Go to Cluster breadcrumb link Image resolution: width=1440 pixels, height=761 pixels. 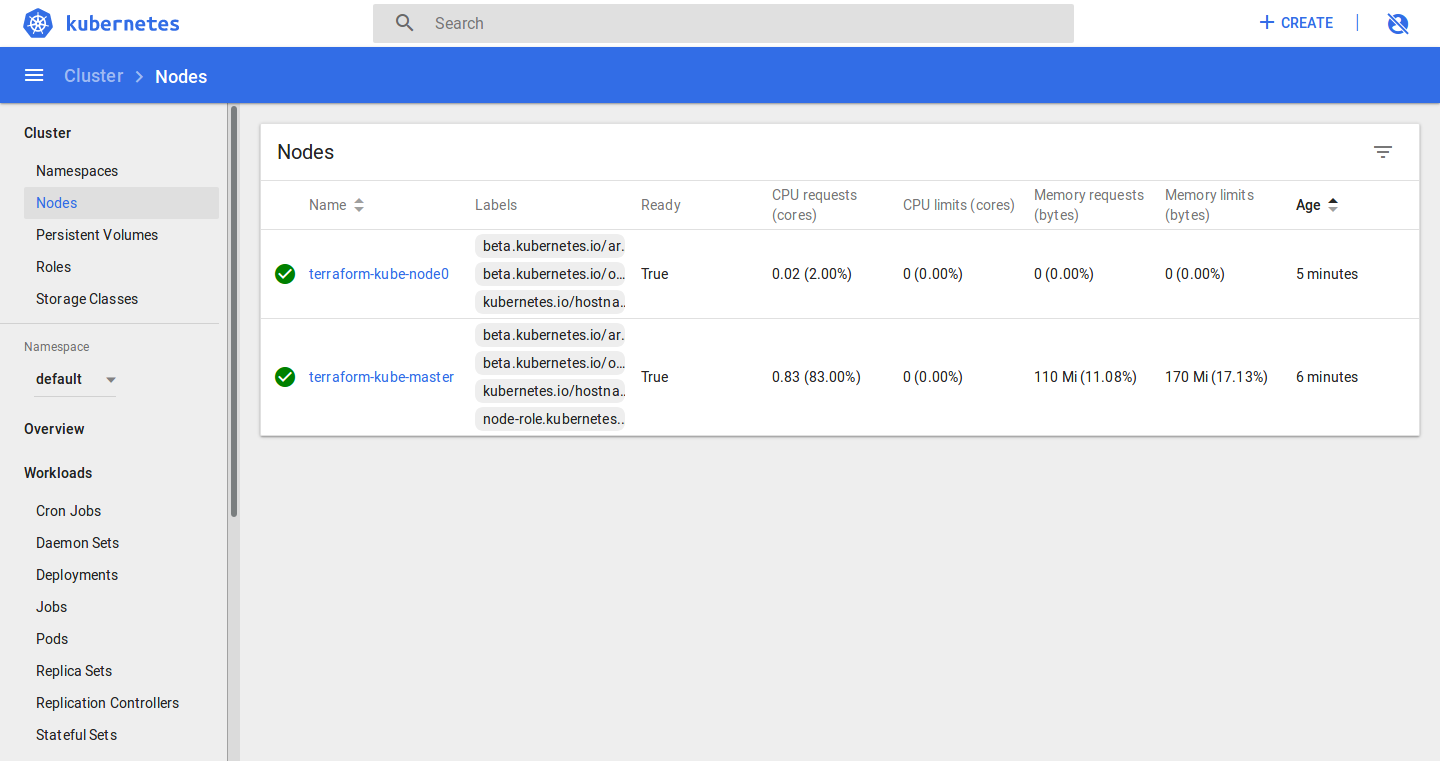(x=94, y=76)
